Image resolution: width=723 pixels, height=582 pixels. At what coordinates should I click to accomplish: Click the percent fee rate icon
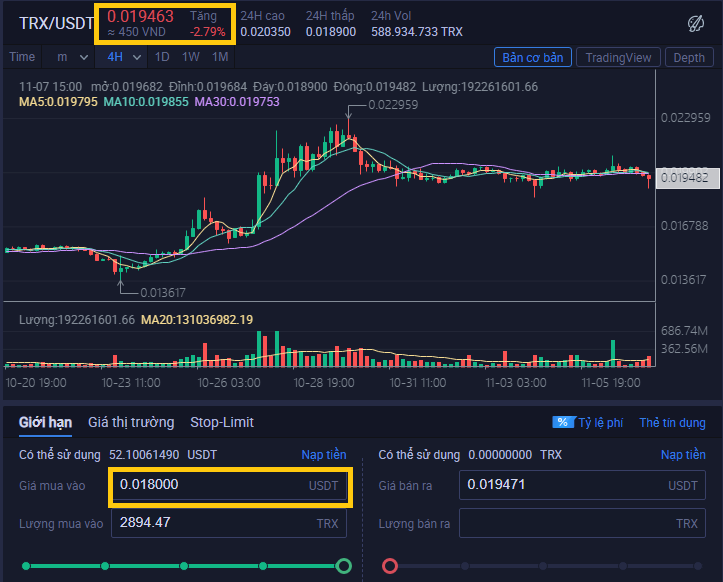(563, 422)
